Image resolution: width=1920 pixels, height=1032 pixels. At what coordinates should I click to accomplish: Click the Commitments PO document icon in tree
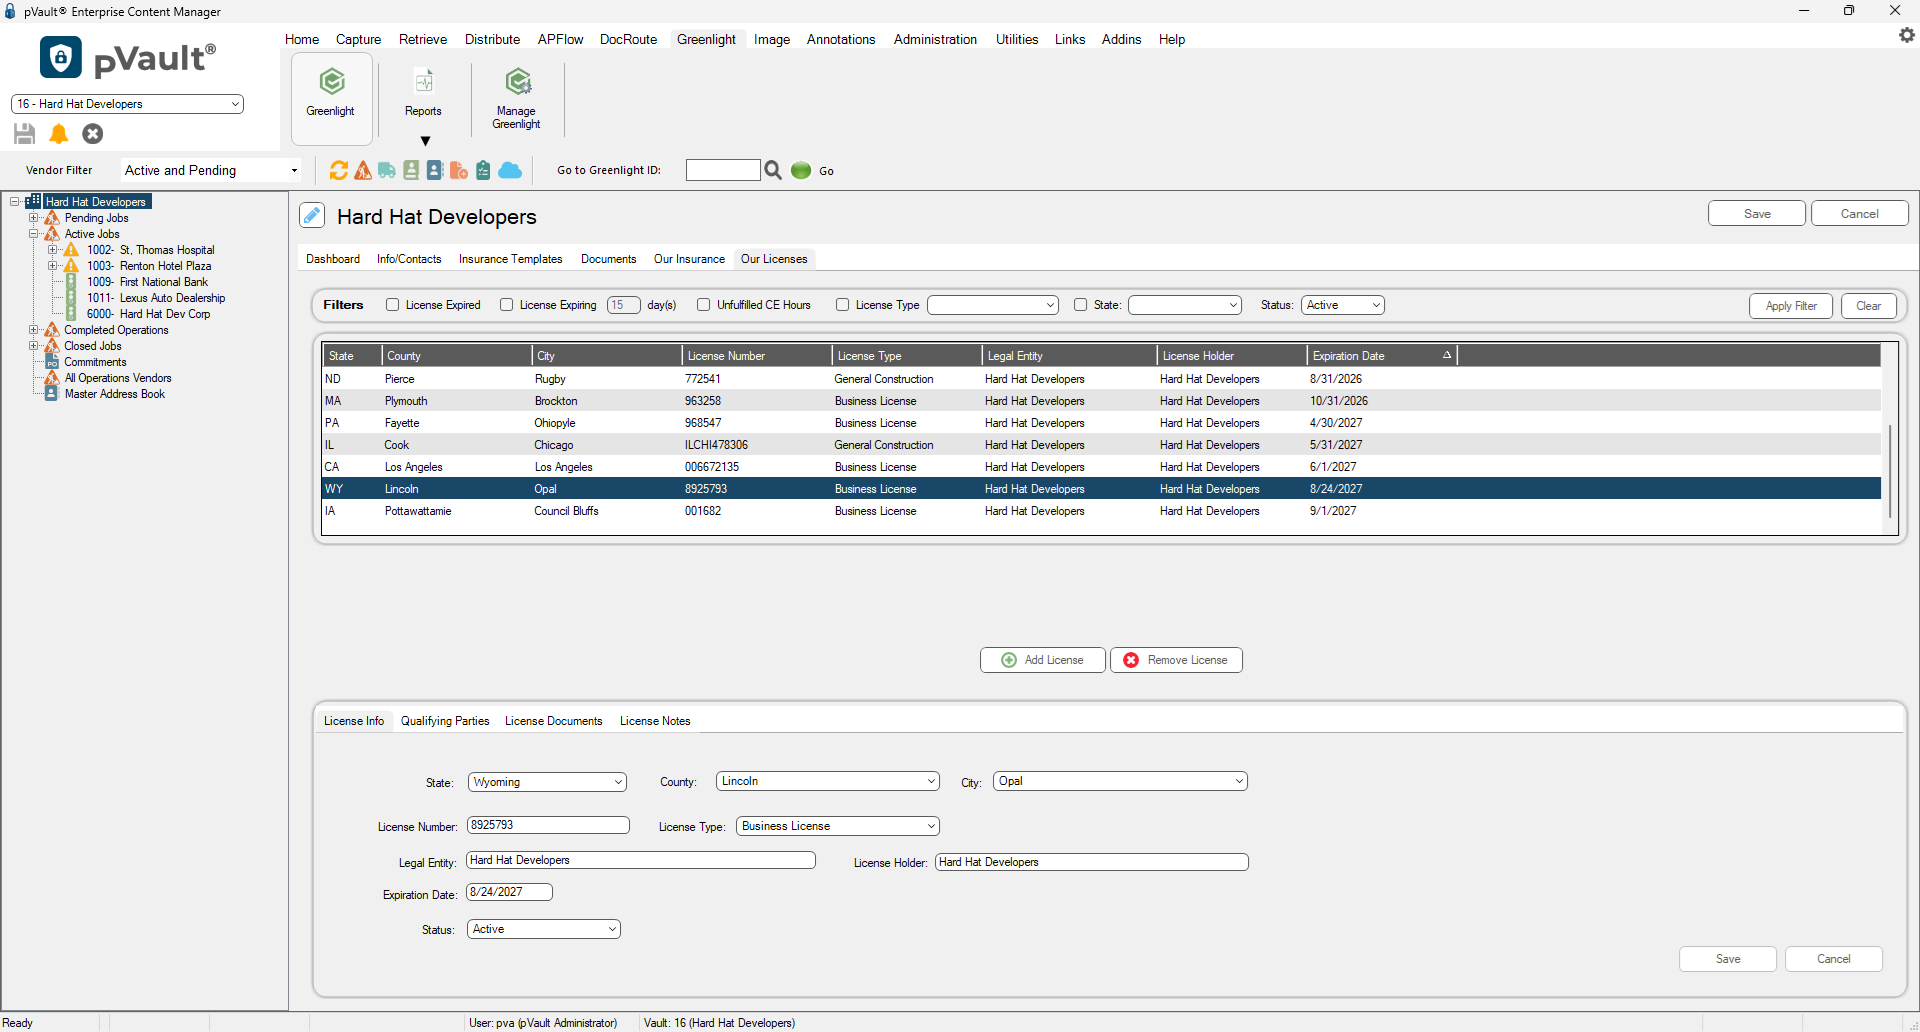tap(52, 362)
